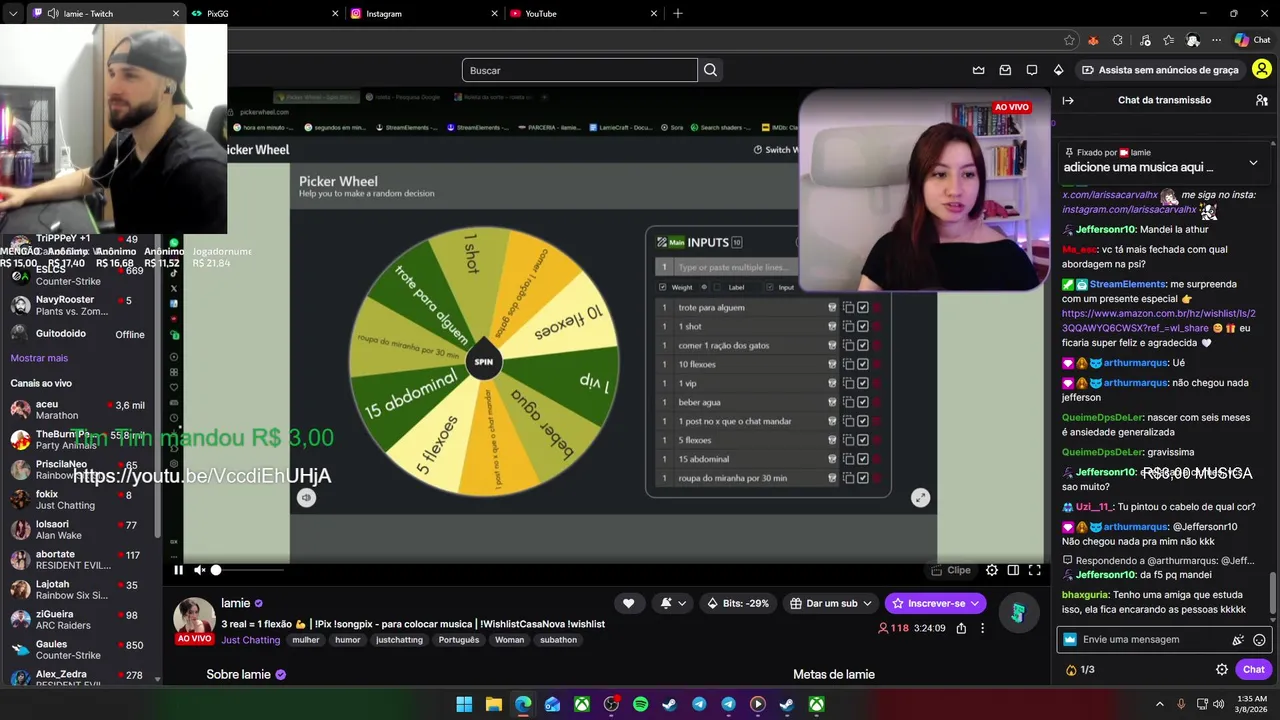Open the Just Chatting category link
Image resolution: width=1280 pixels, height=720 pixels.
(251, 640)
